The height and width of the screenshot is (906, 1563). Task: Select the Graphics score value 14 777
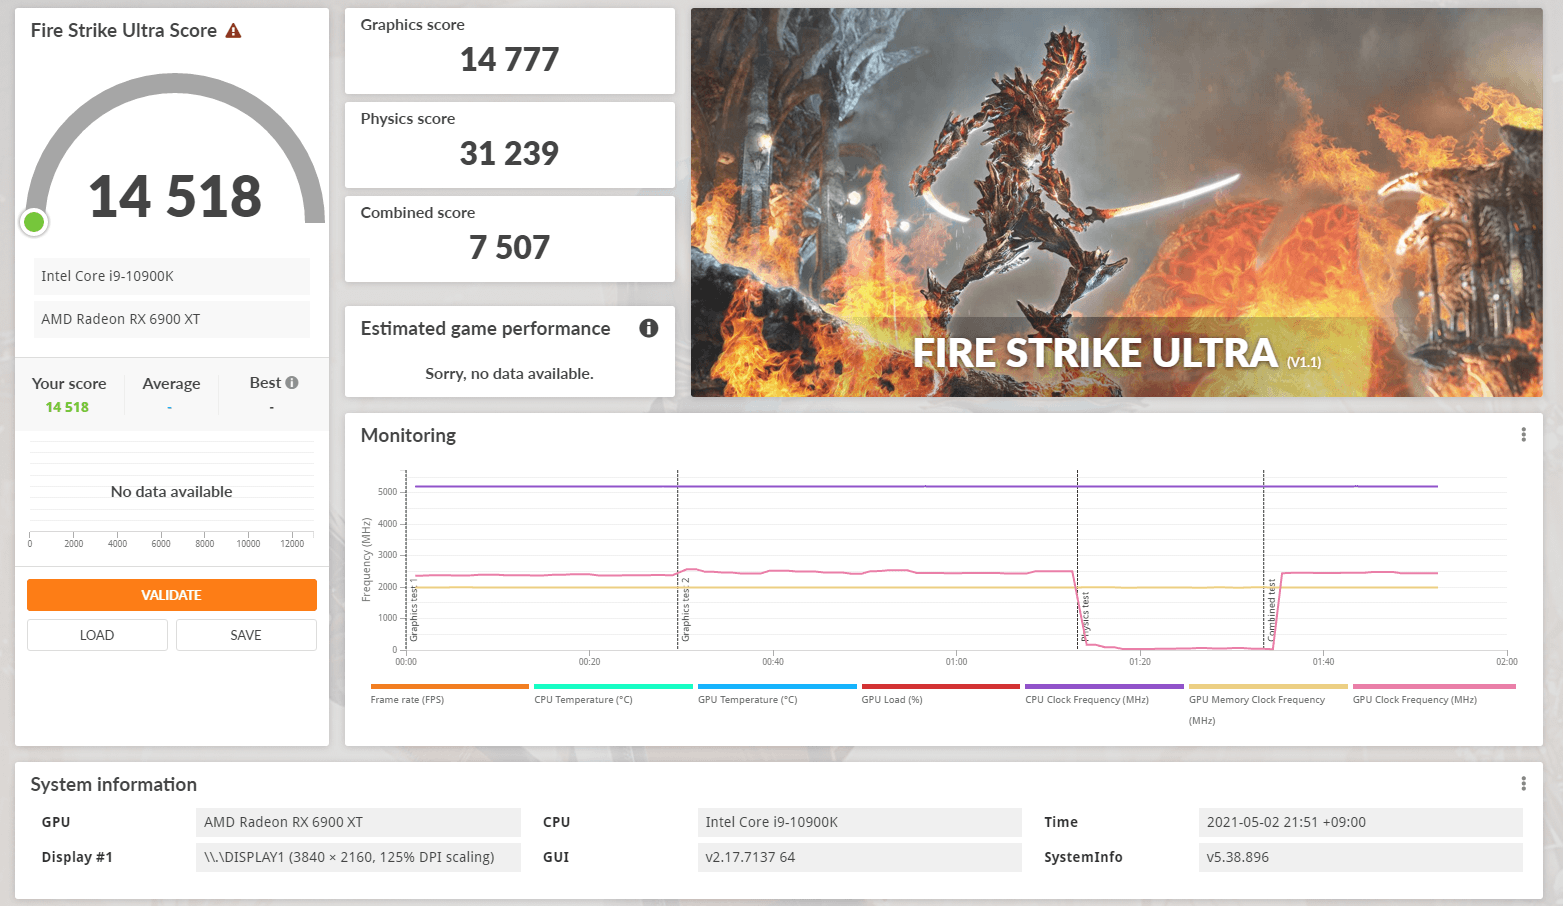pyautogui.click(x=509, y=60)
